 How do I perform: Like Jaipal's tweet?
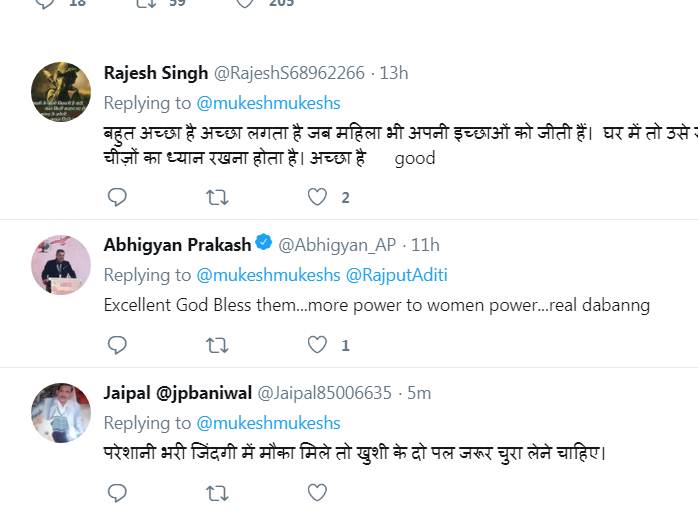317,492
